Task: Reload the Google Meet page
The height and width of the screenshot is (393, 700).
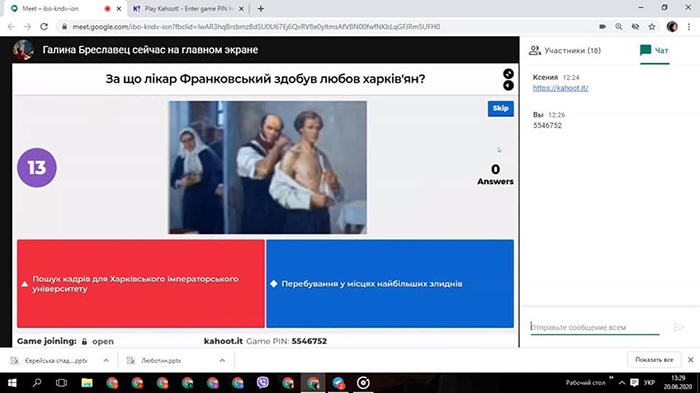Action: pyautogui.click(x=44, y=27)
